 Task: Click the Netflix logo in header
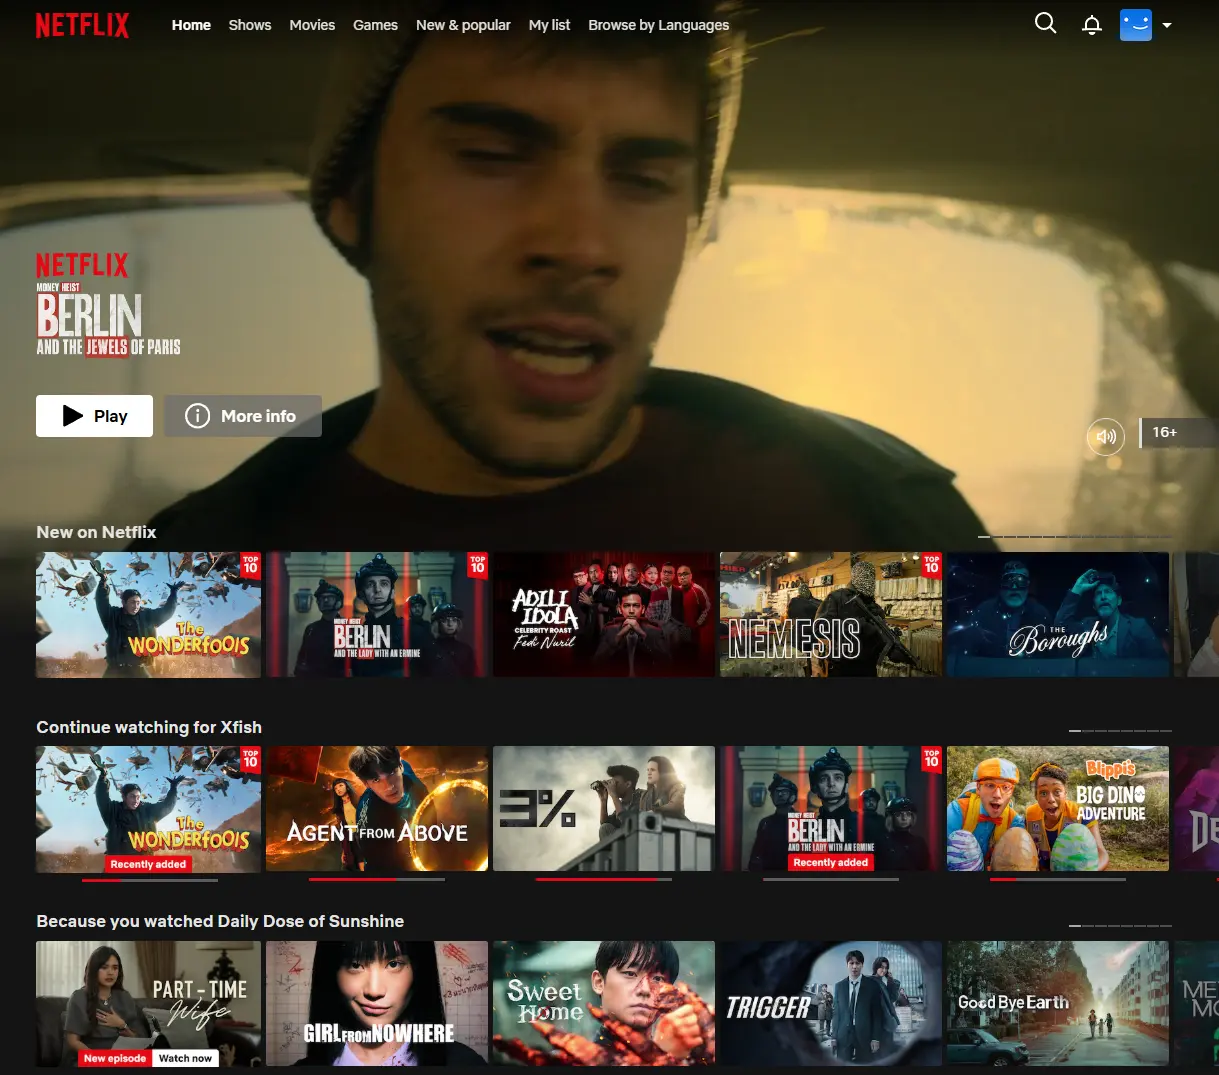pyautogui.click(x=82, y=25)
